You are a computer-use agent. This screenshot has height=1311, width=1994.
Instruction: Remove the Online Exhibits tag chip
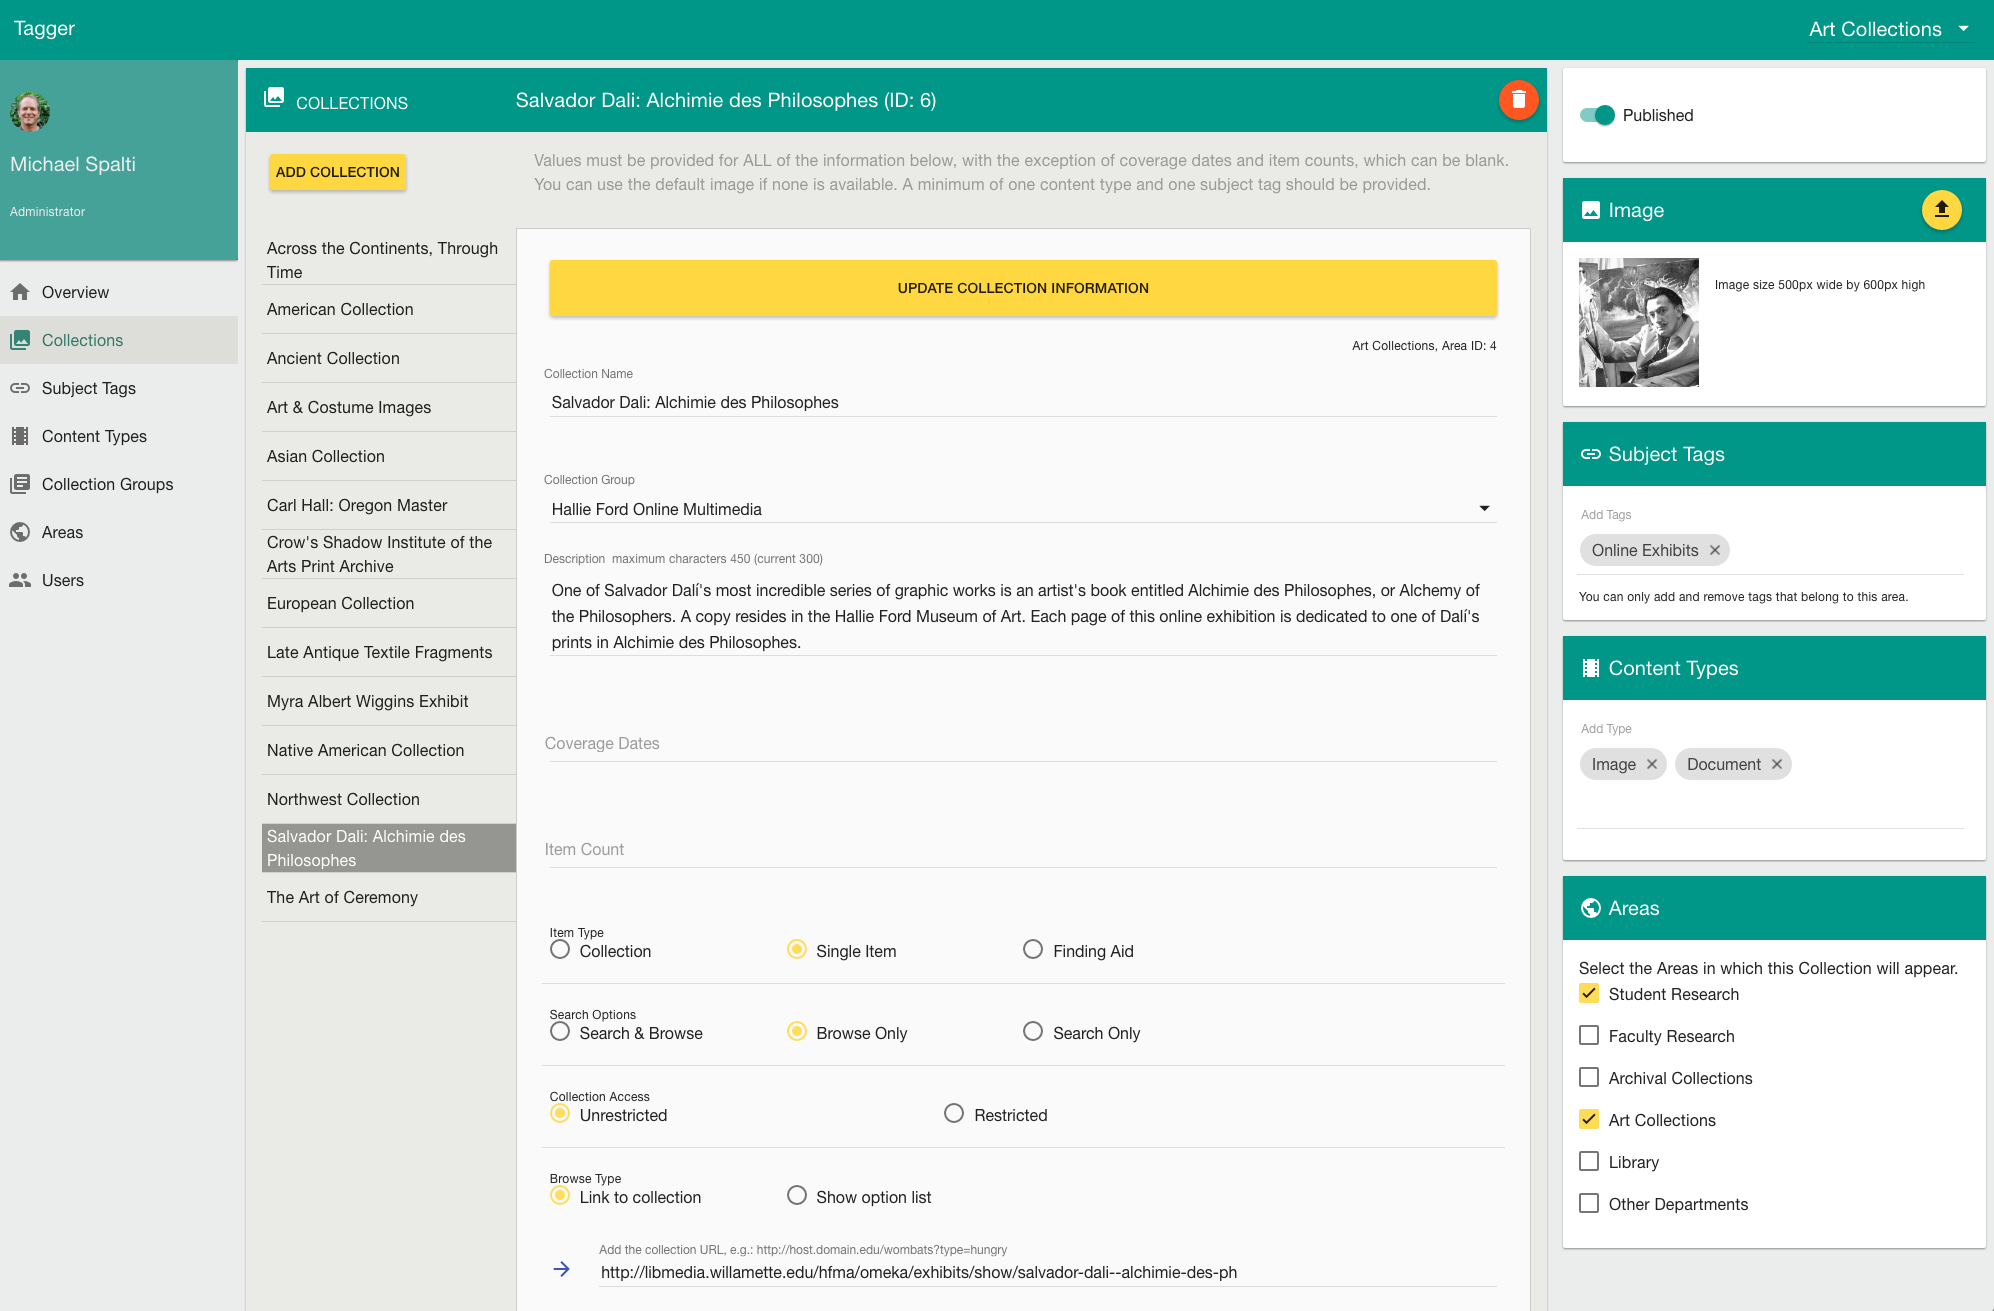1714,550
